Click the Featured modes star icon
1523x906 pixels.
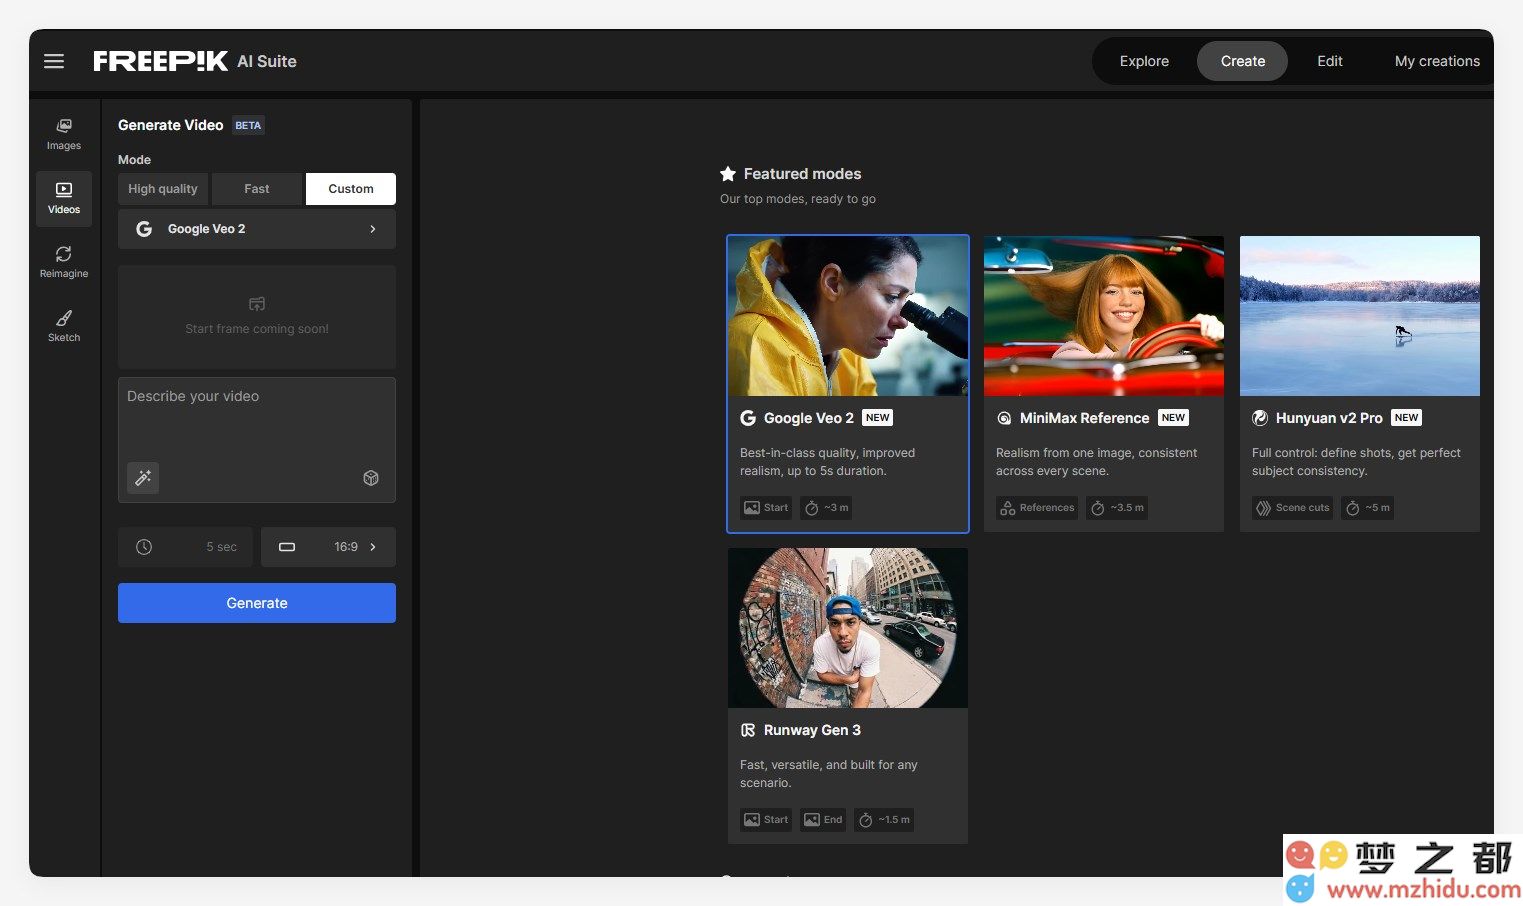[728, 173]
